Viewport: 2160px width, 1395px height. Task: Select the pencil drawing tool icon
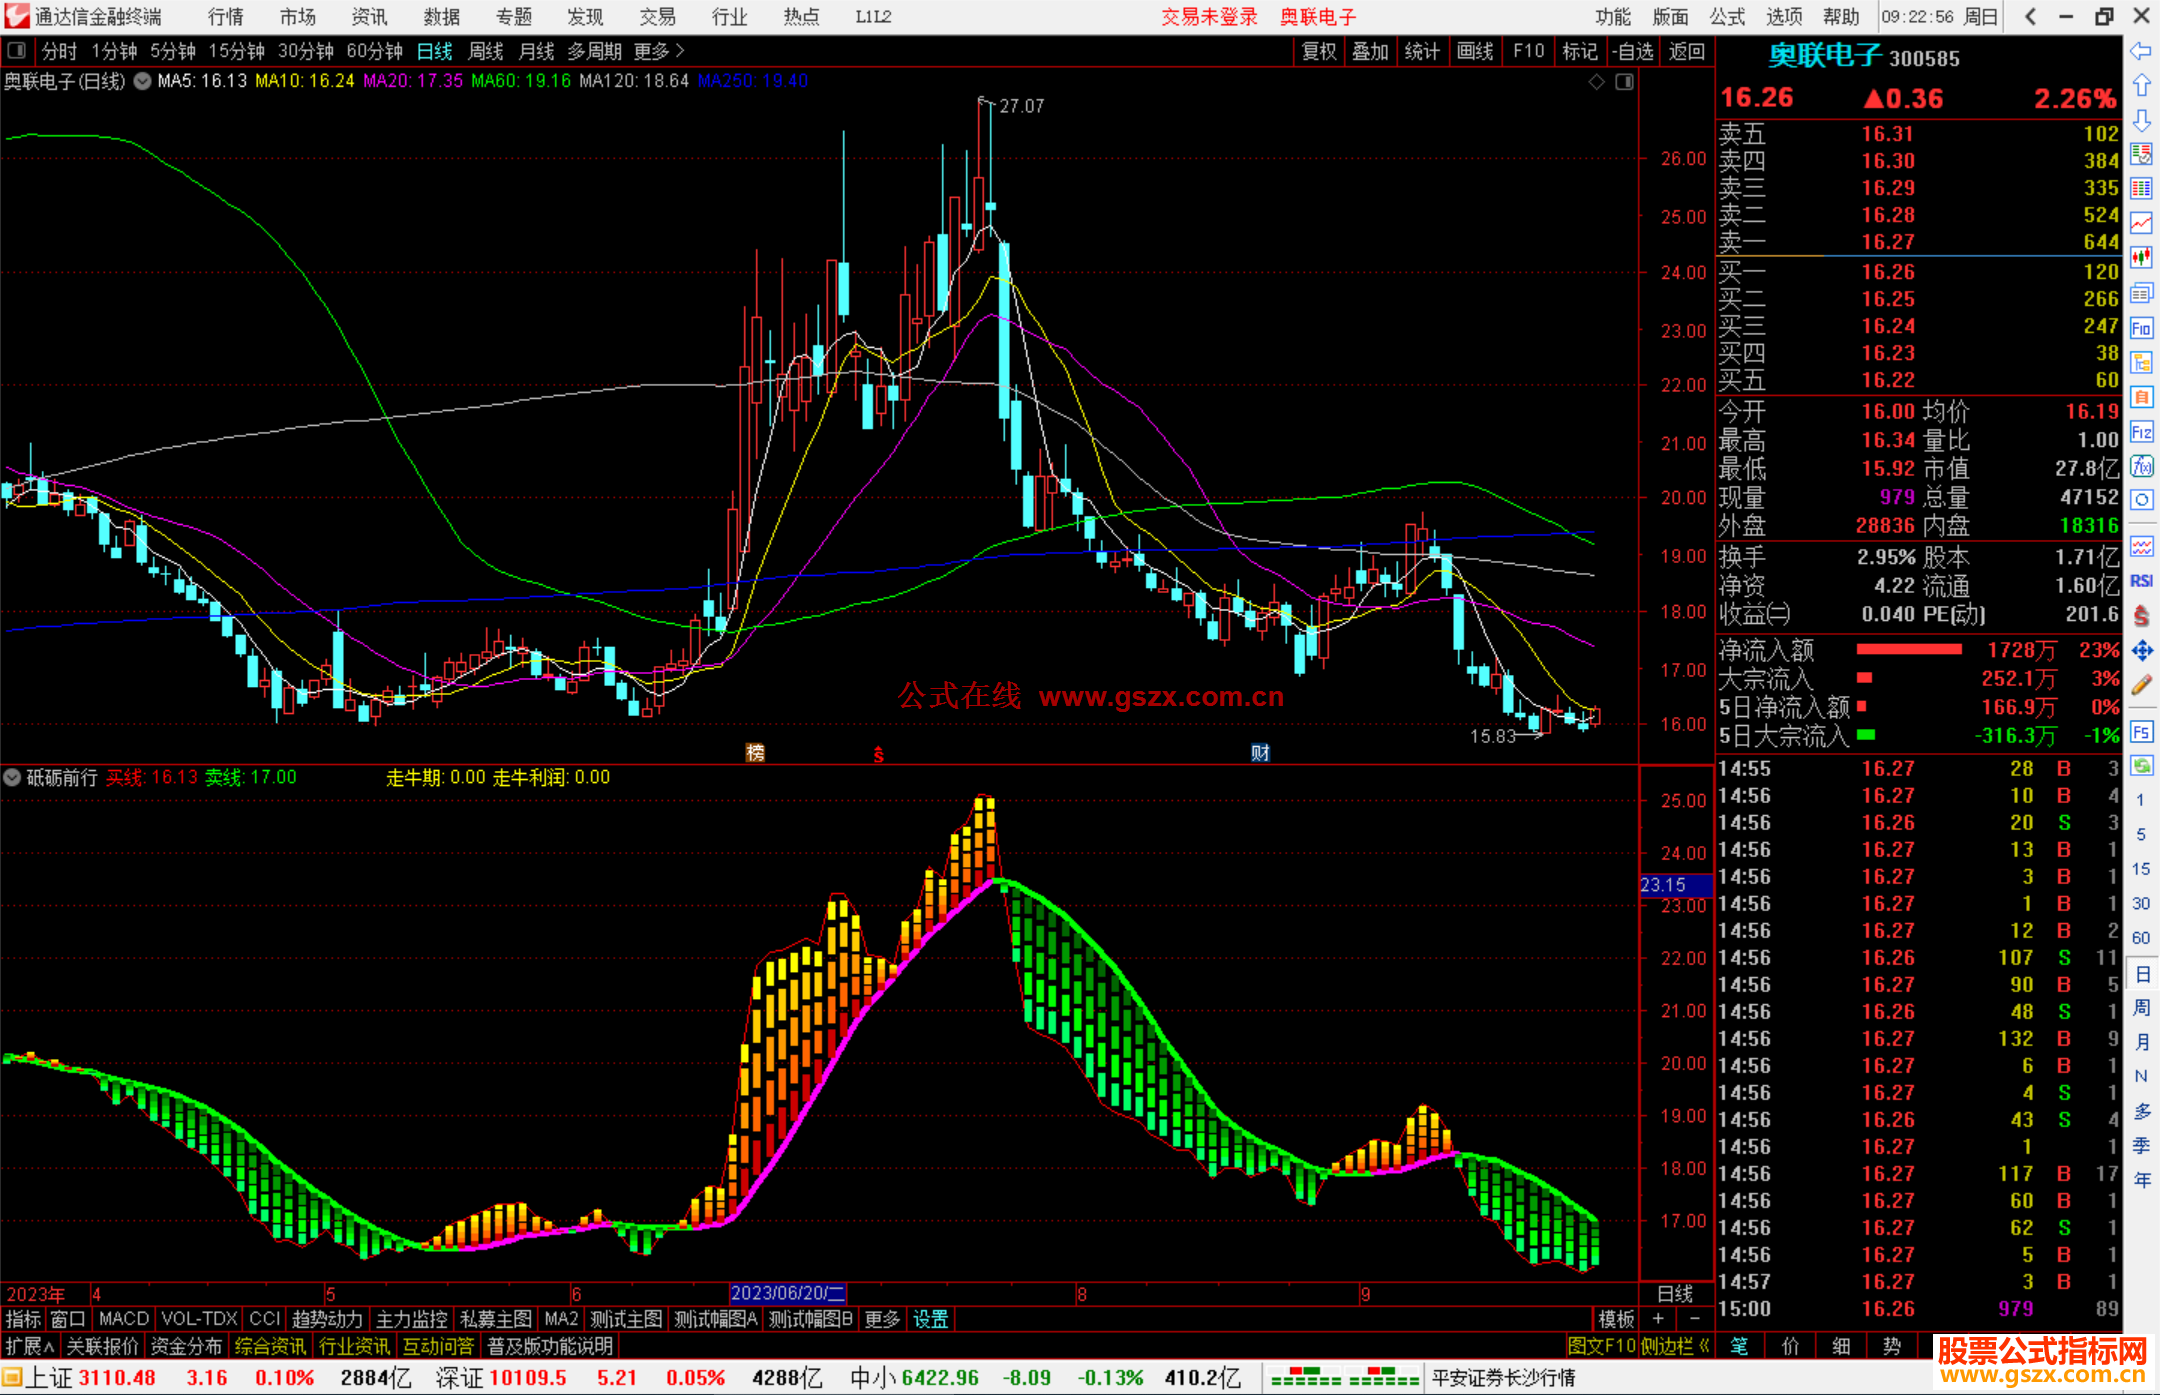[2141, 686]
